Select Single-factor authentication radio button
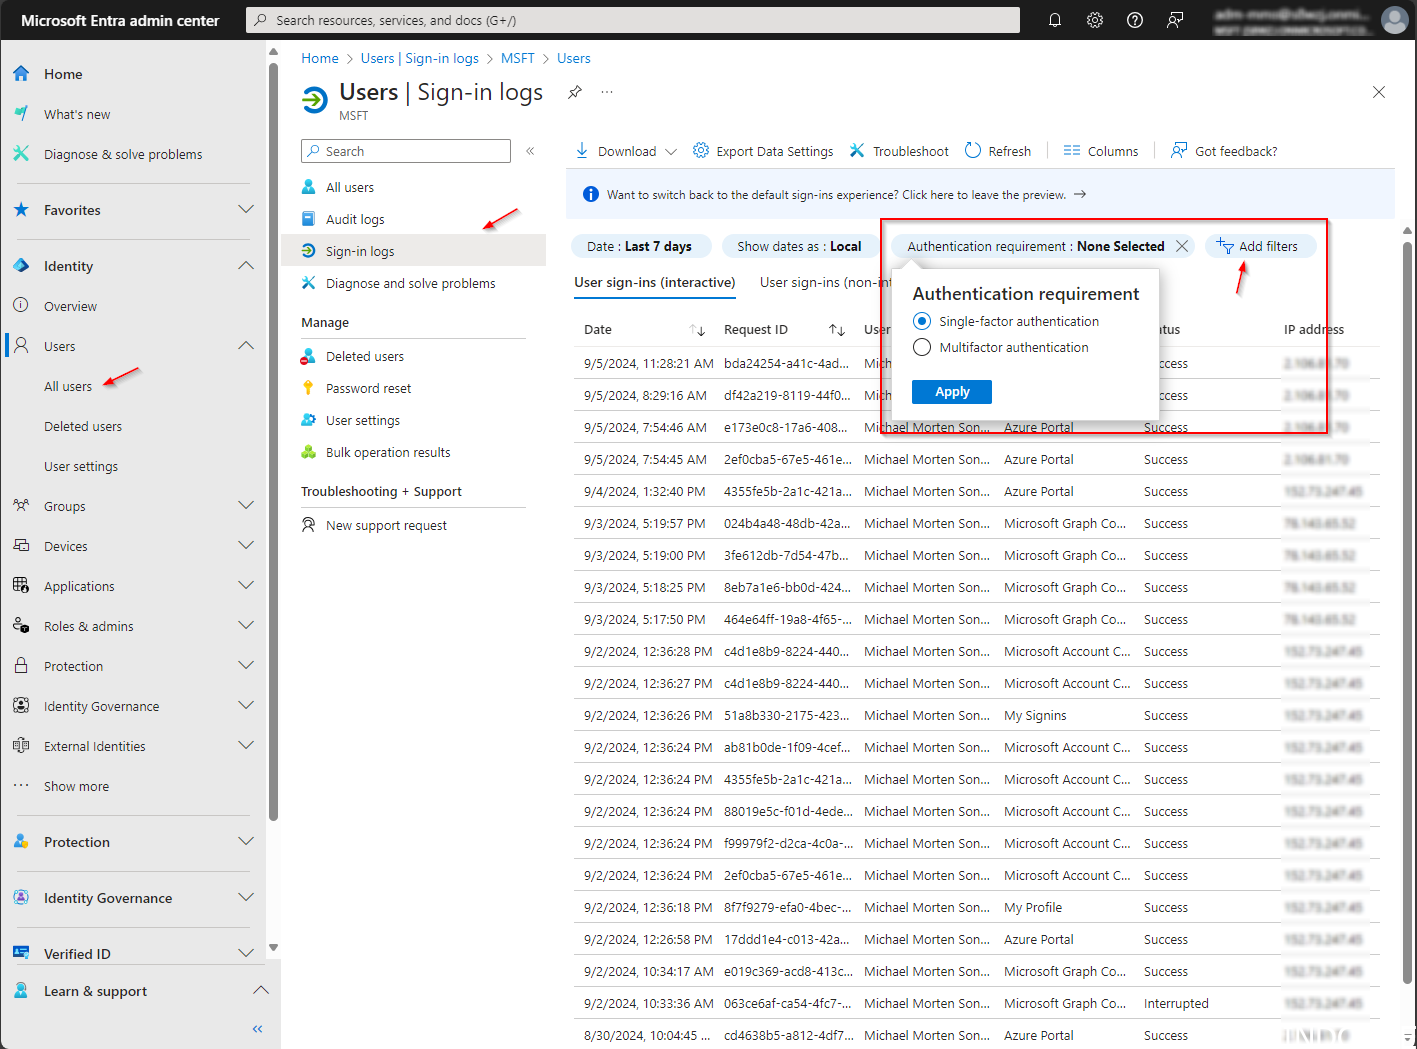Viewport: 1417px width, 1049px height. (922, 321)
